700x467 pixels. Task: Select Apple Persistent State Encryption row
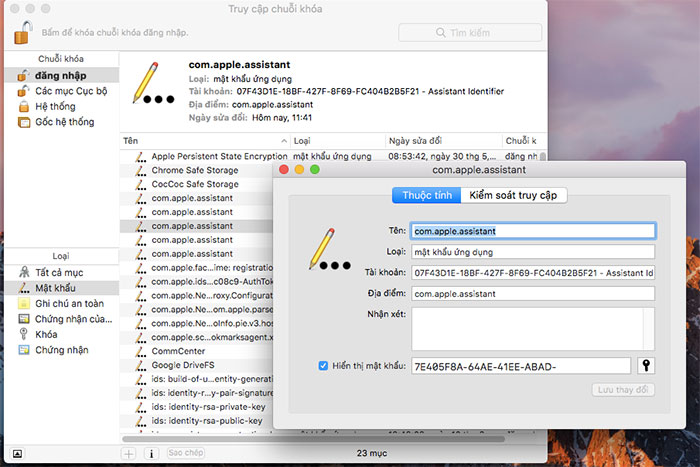point(330,156)
